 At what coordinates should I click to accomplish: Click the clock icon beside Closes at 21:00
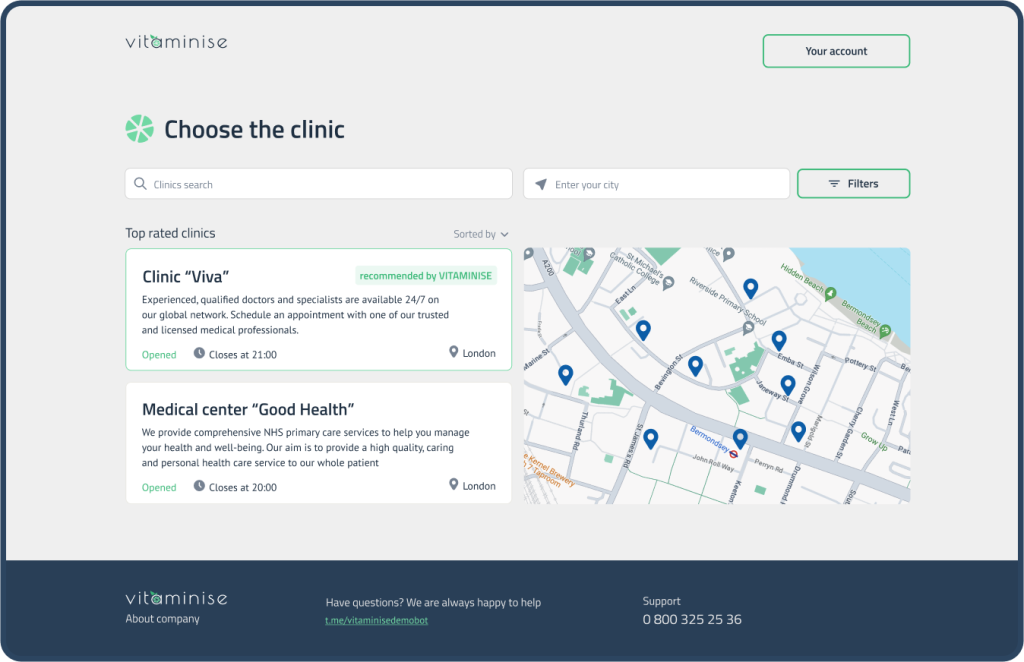tap(199, 353)
